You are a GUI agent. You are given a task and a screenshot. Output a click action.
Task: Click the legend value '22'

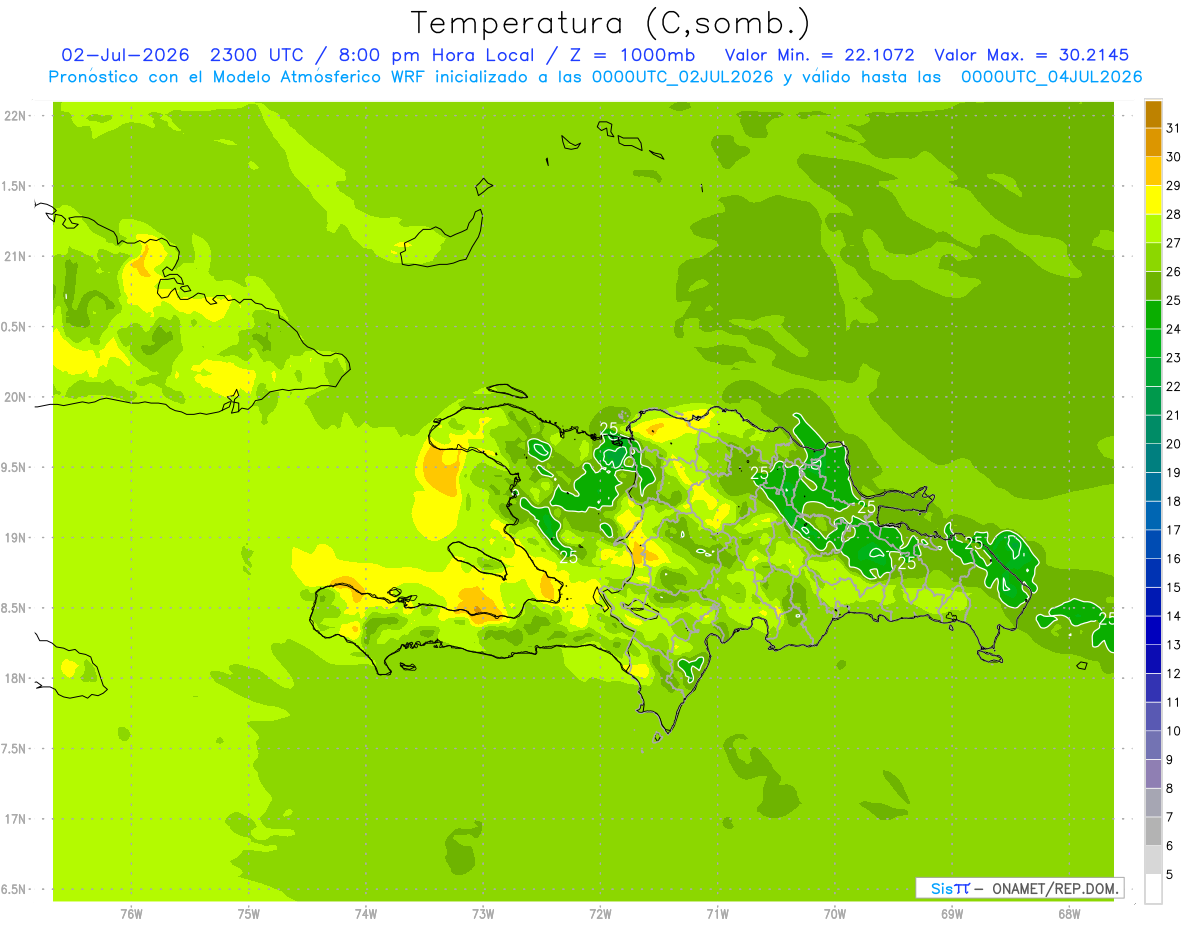coord(1174,386)
